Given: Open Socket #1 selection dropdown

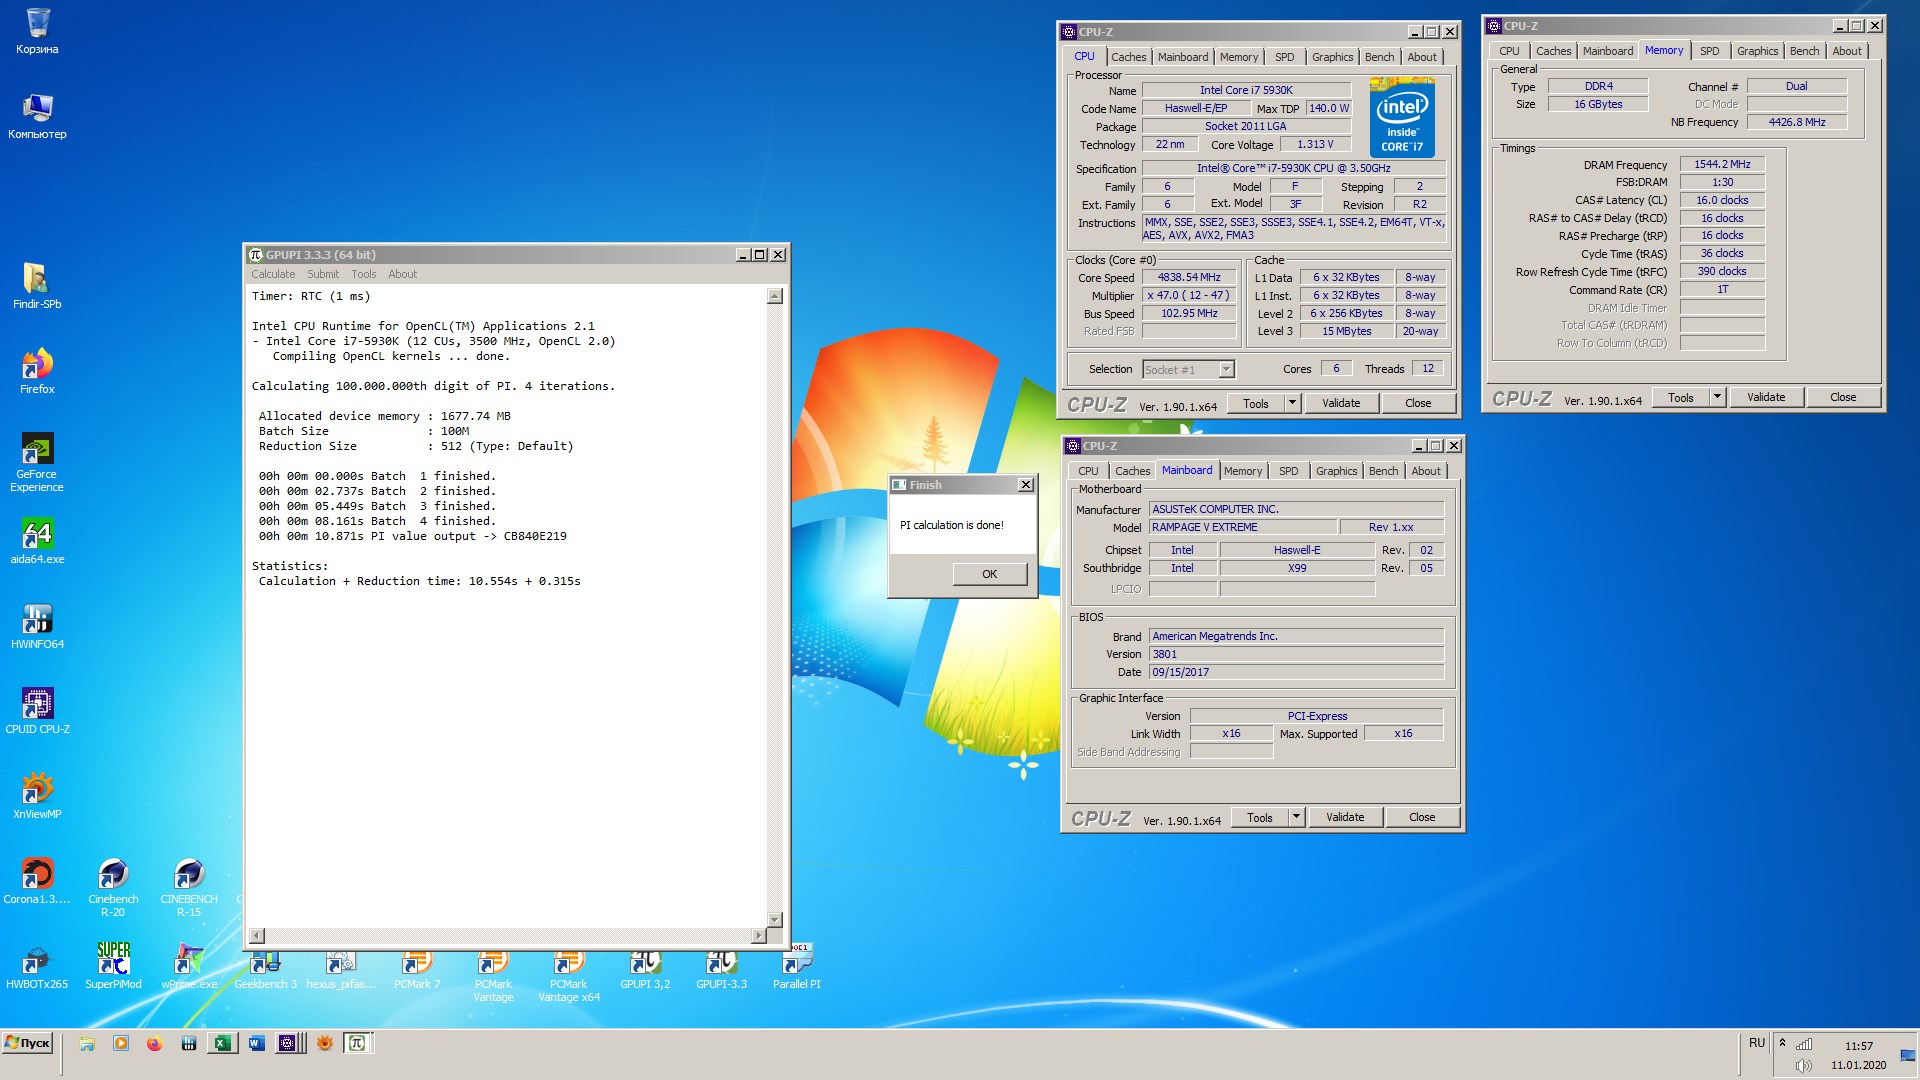Looking at the screenshot, I should (x=1188, y=370).
